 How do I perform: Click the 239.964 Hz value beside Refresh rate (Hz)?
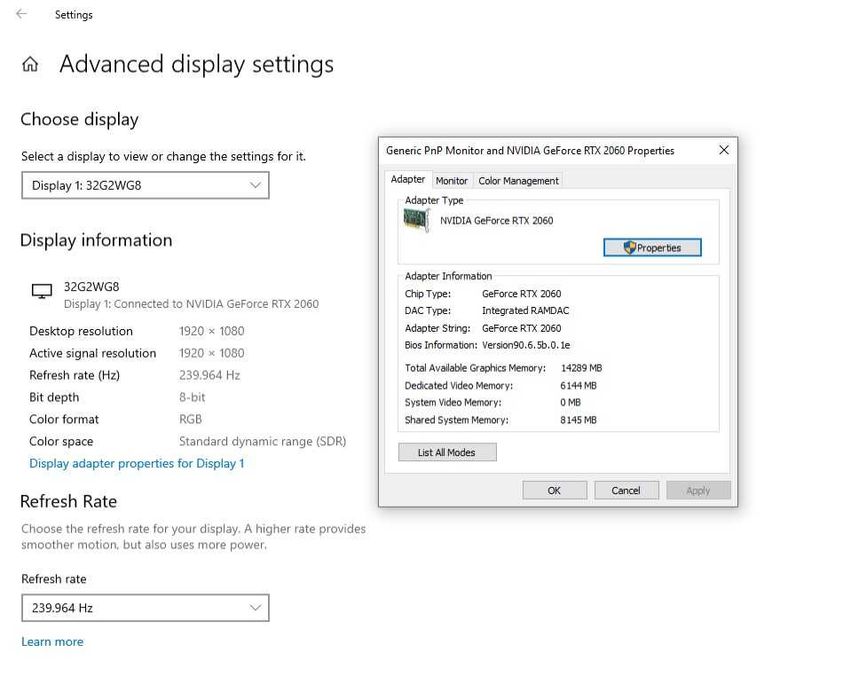pos(210,375)
